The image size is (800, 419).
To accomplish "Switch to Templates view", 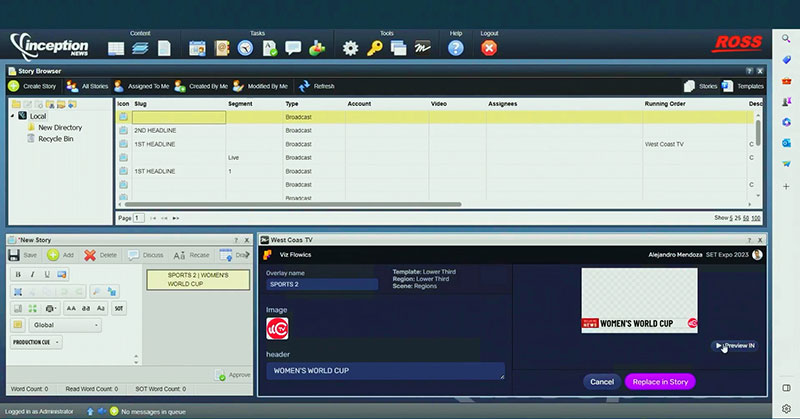I will (743, 86).
